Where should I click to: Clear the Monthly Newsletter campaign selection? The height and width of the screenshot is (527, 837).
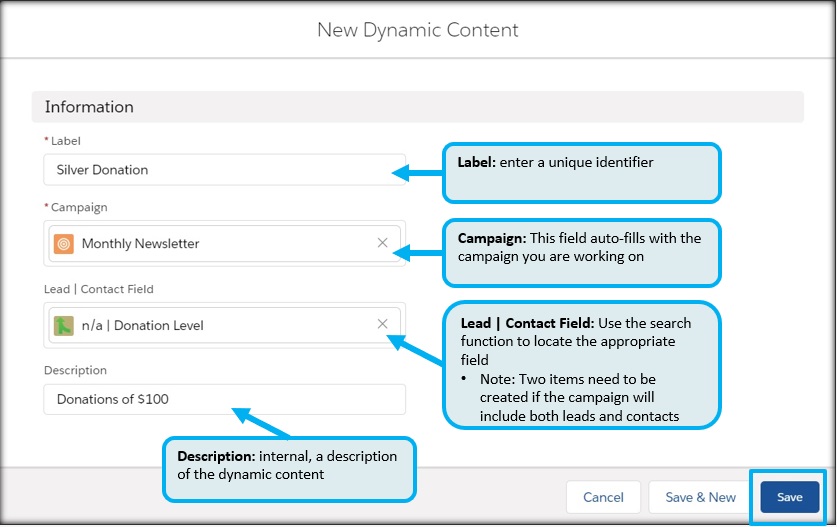[382, 243]
